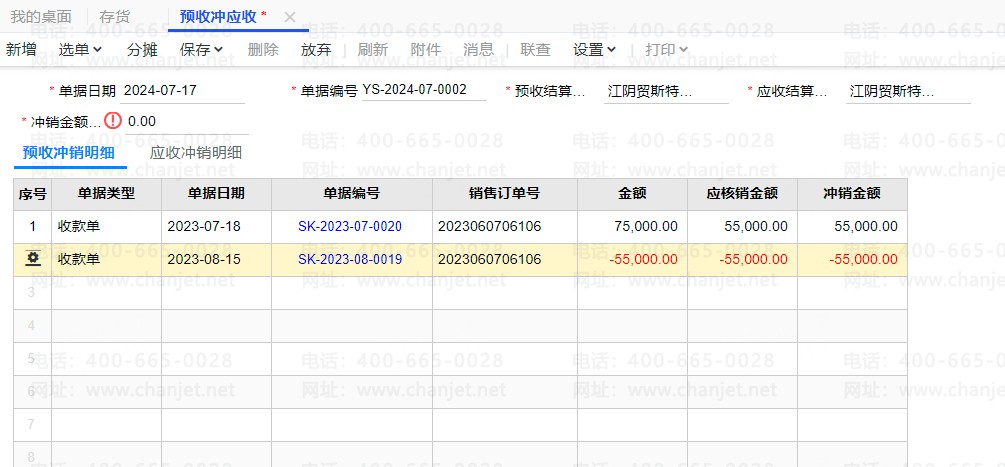This screenshot has height=467, width=1005.
Task: Click the gear icon in row two
Action: 33,259
